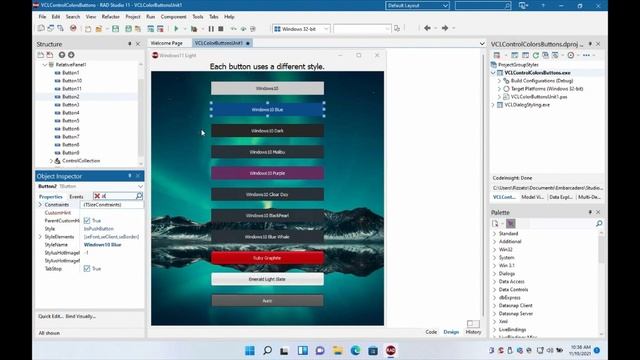The width and height of the screenshot is (640, 360).
Task: Open the Refactor menu
Action: pos(111,17)
